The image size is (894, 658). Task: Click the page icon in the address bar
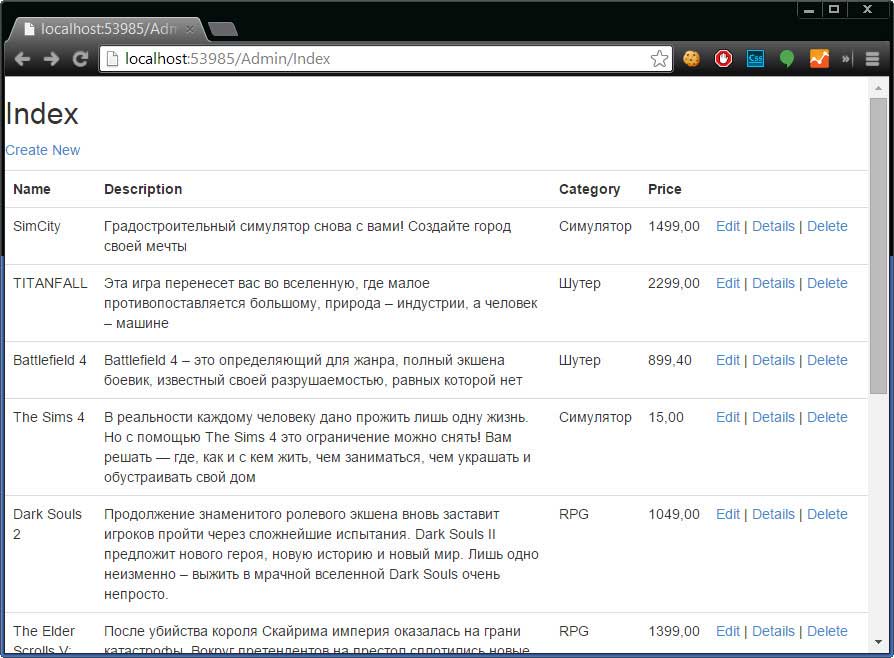113,59
